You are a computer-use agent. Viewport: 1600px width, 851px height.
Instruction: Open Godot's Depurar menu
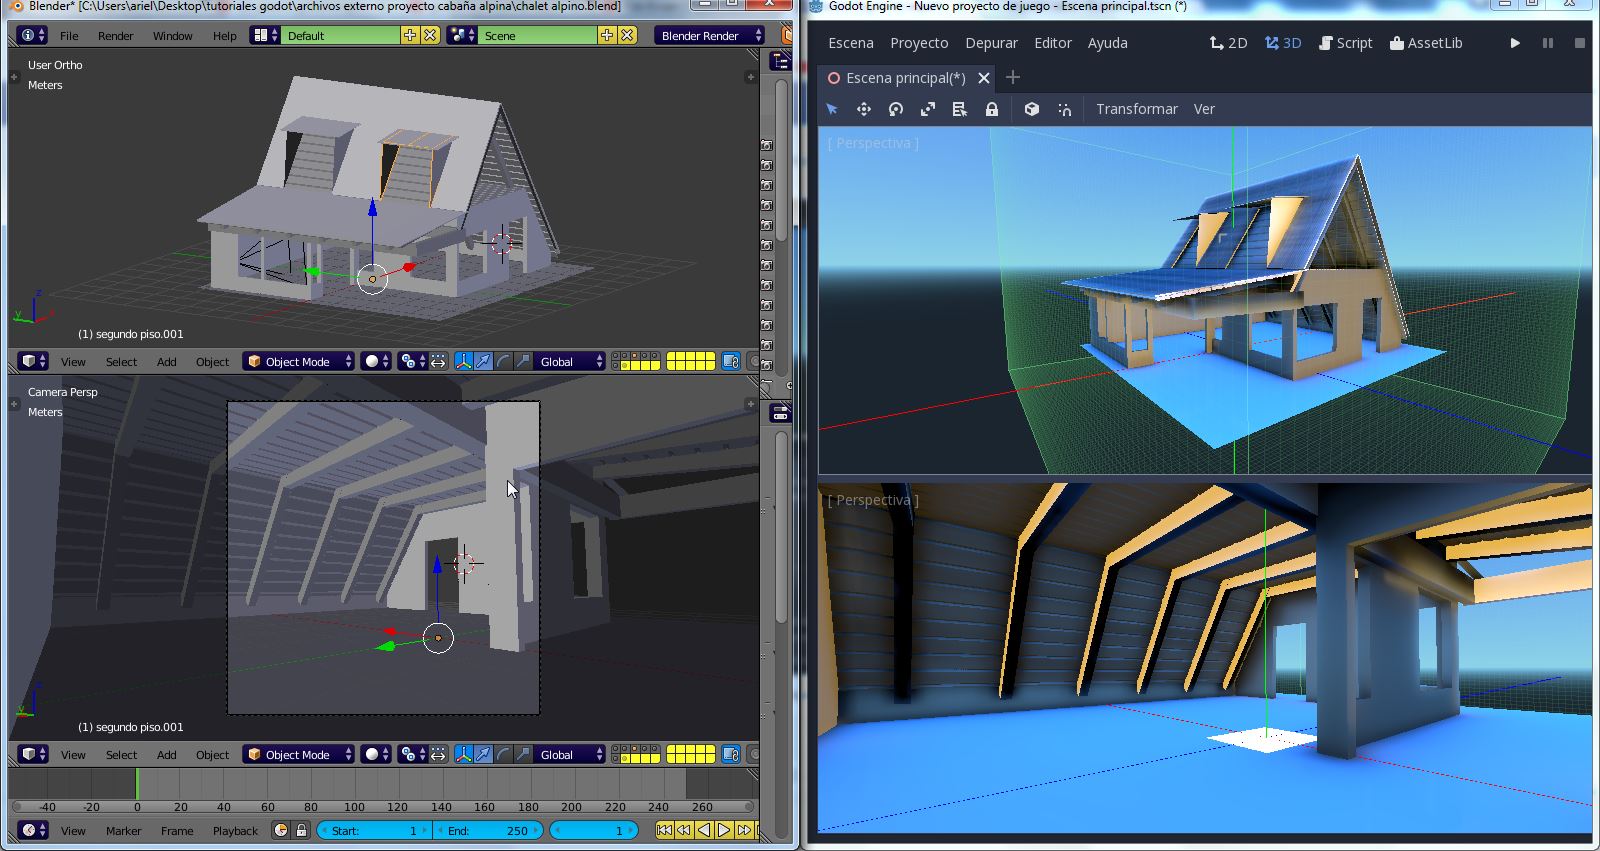click(991, 43)
